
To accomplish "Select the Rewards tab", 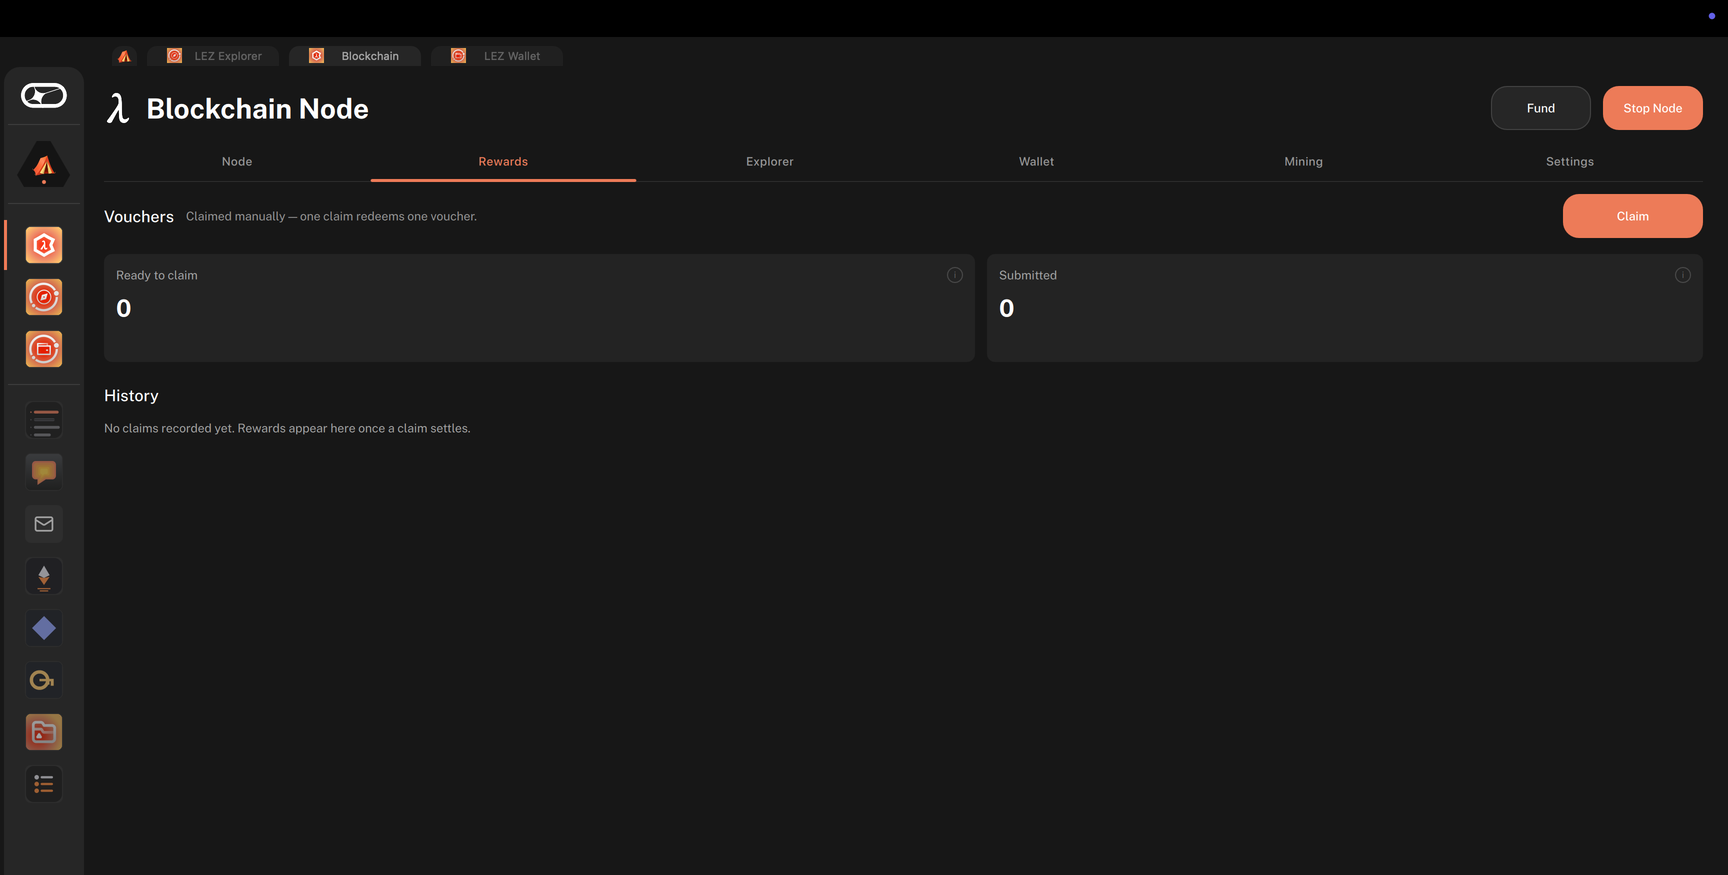I will pyautogui.click(x=503, y=162).
